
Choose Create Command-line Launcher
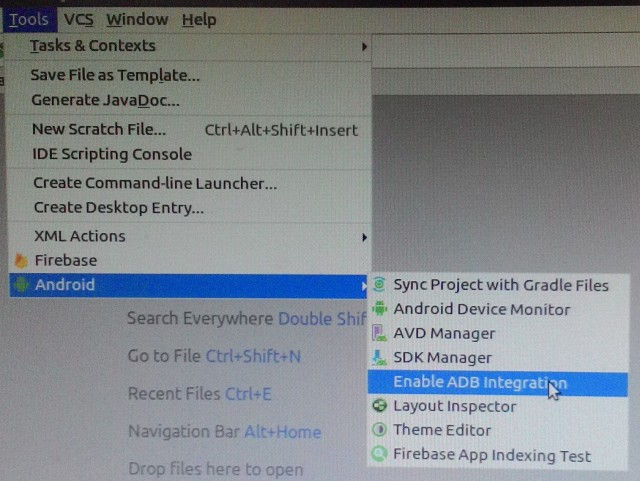[x=189, y=183]
